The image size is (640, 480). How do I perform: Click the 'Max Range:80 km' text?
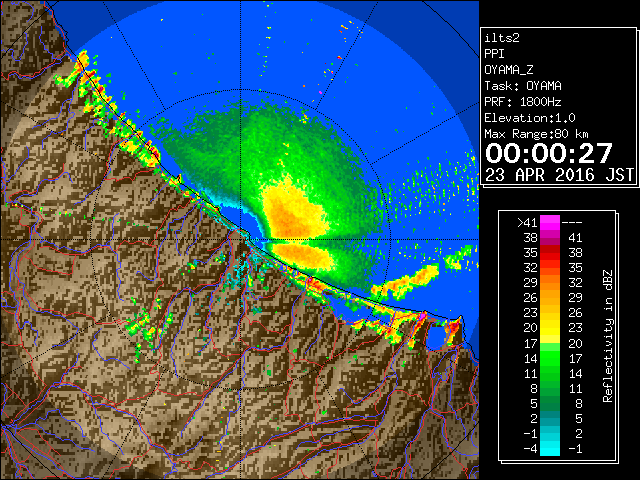536,134
